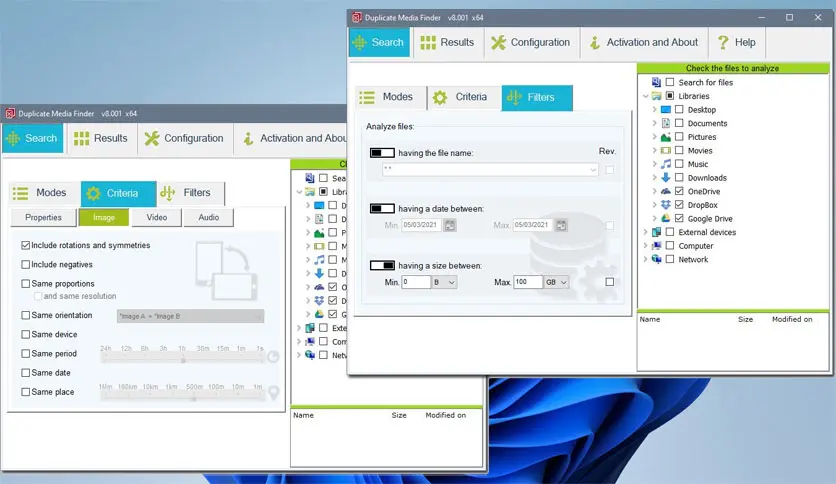Click the Desktop icon in back window tree
836x484 pixels.
pyautogui.click(x=319, y=205)
